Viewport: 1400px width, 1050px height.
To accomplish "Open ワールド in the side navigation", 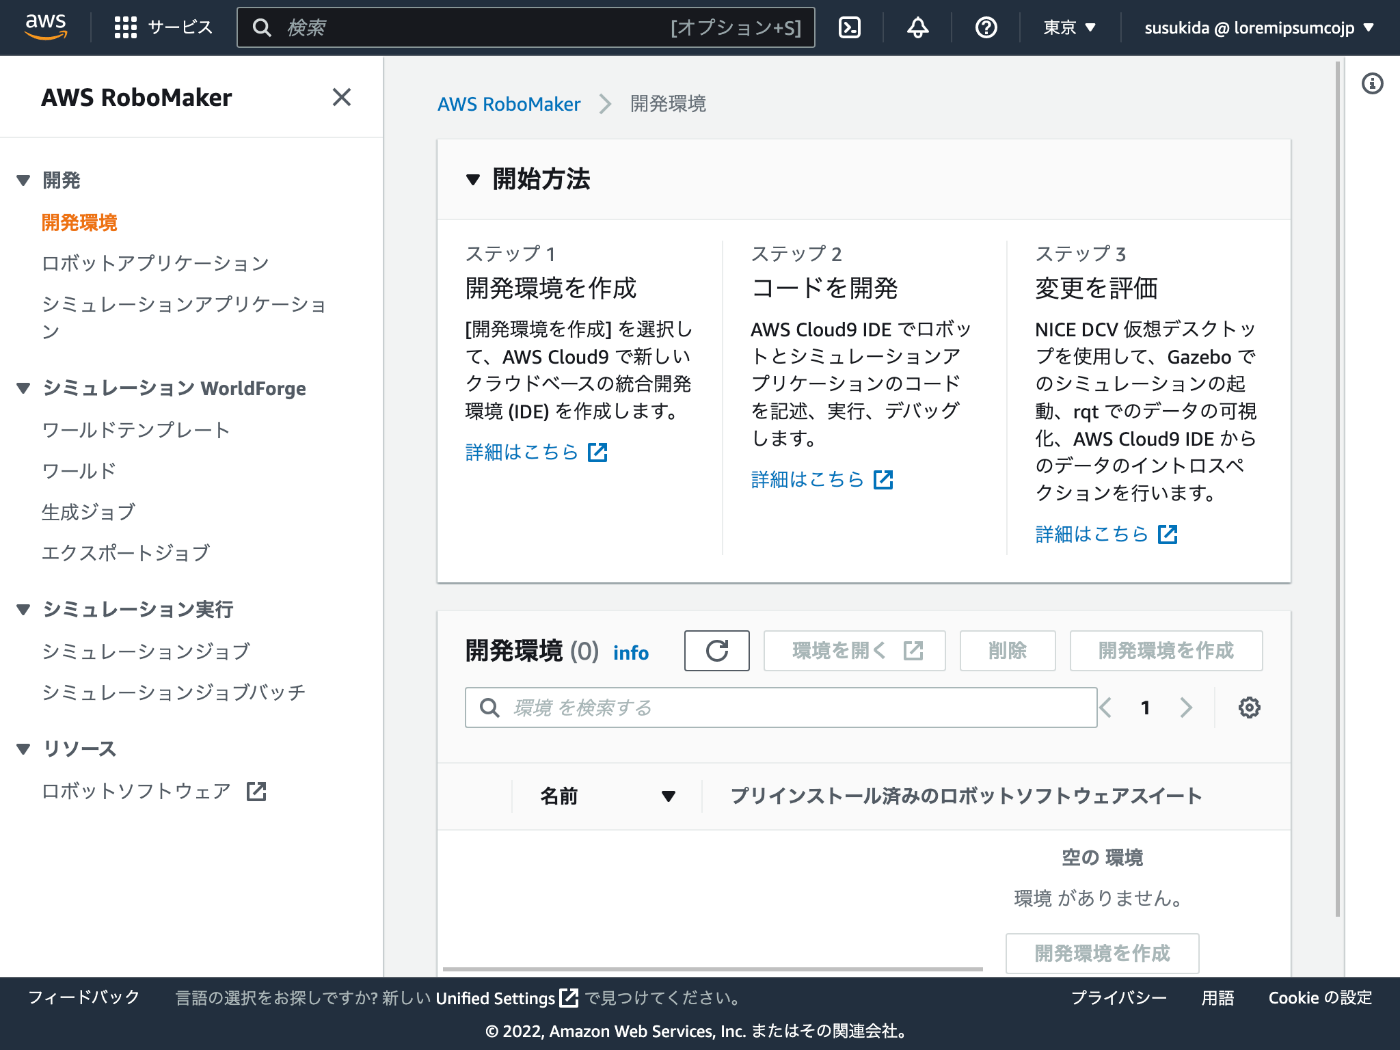I will [x=79, y=472].
